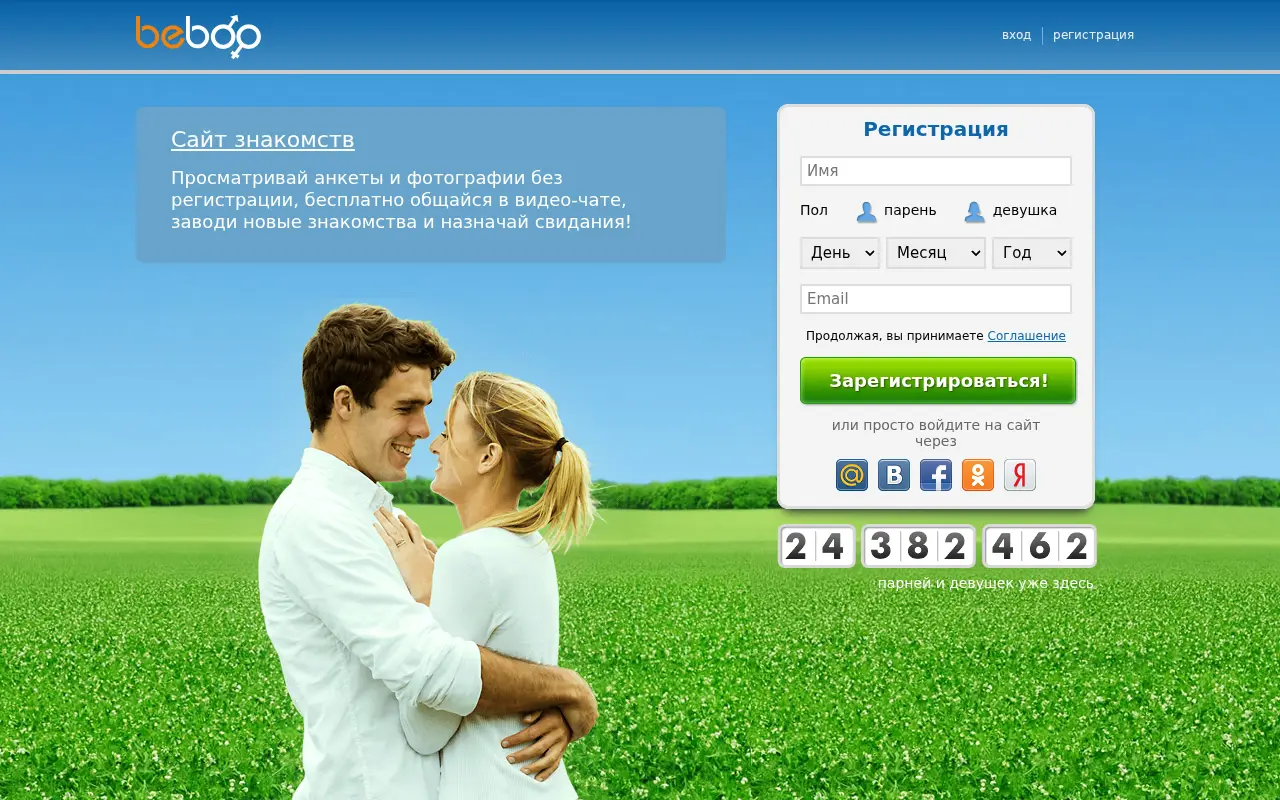Sign in with Facebook icon
The width and height of the screenshot is (1280, 800).
click(936, 475)
